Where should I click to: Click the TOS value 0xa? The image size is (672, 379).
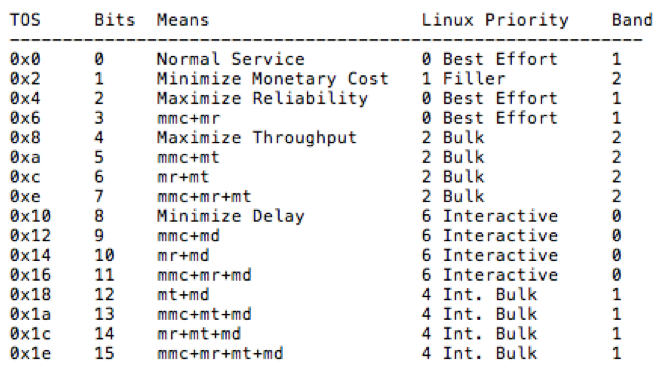[x=25, y=157]
